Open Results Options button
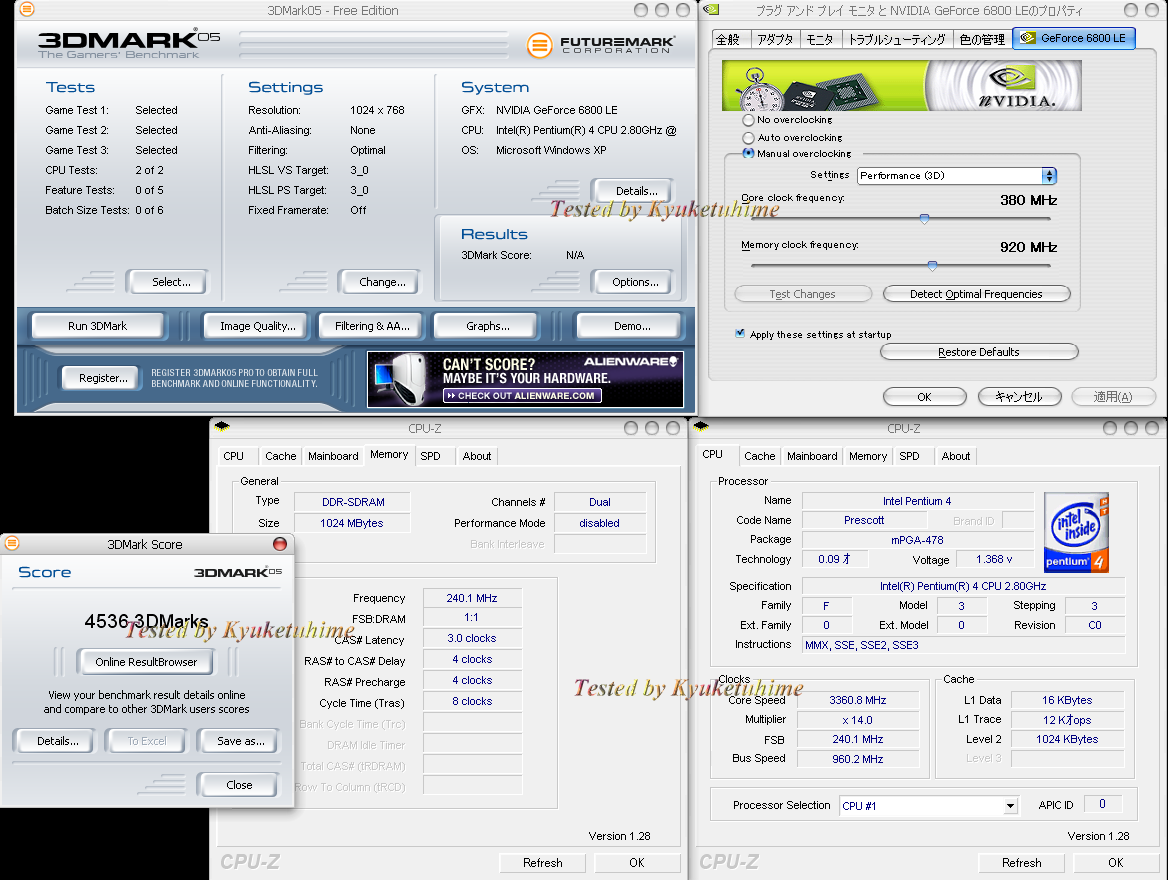1168x880 pixels. (635, 282)
